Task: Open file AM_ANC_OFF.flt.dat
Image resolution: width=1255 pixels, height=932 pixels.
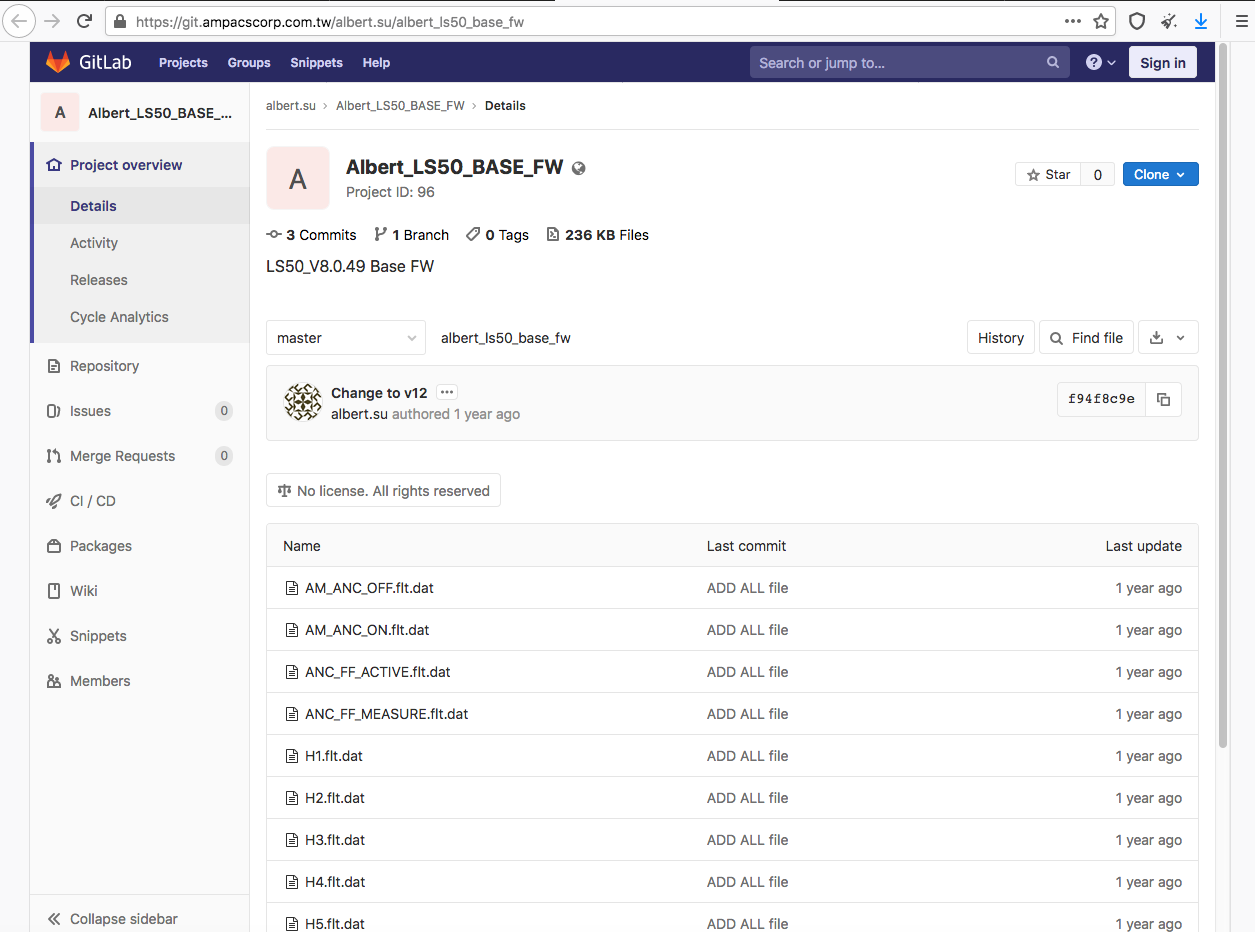Action: point(369,588)
